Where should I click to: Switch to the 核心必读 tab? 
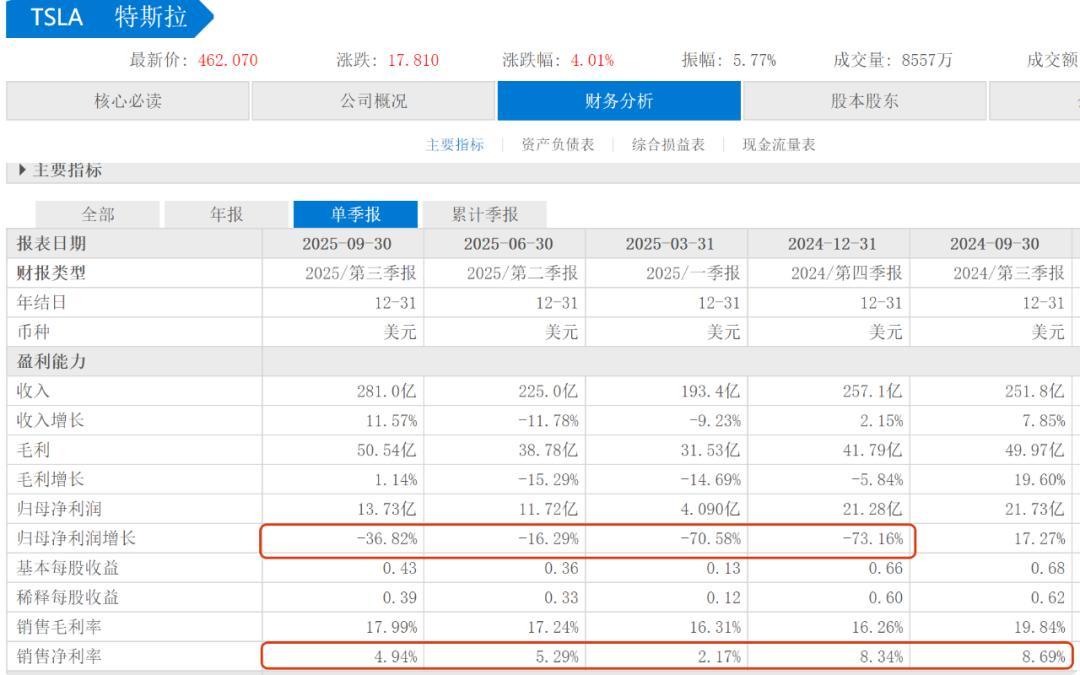click(131, 101)
